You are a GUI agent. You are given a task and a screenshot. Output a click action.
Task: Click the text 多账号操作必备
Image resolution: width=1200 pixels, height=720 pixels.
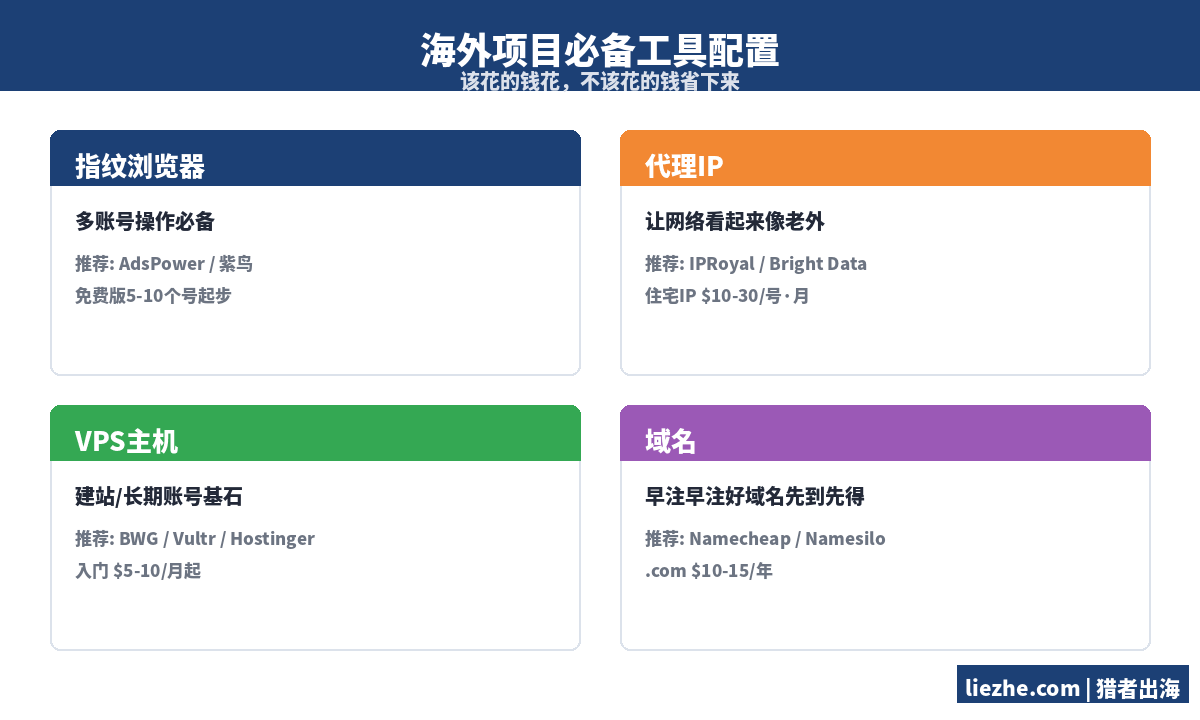pos(145,221)
